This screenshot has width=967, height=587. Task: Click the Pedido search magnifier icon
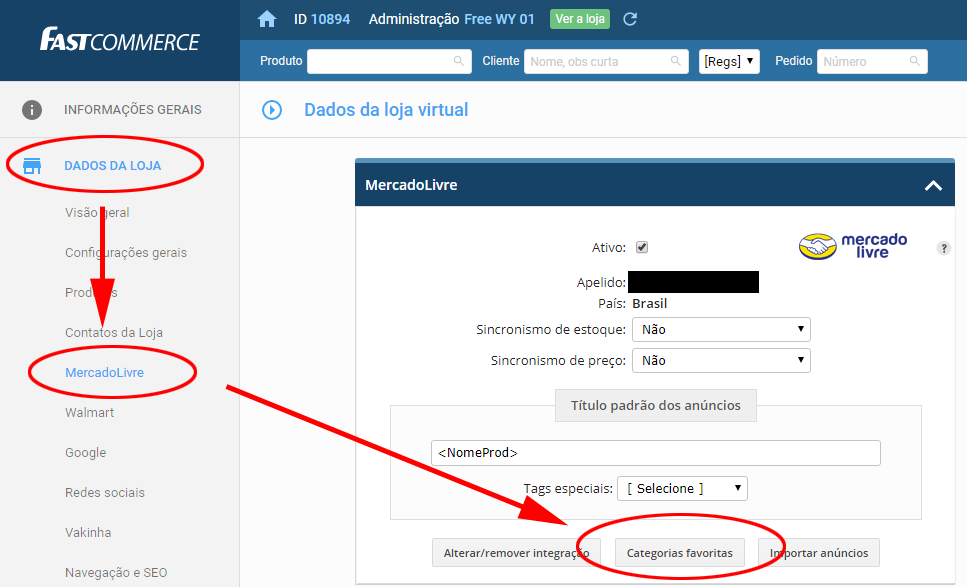click(915, 61)
